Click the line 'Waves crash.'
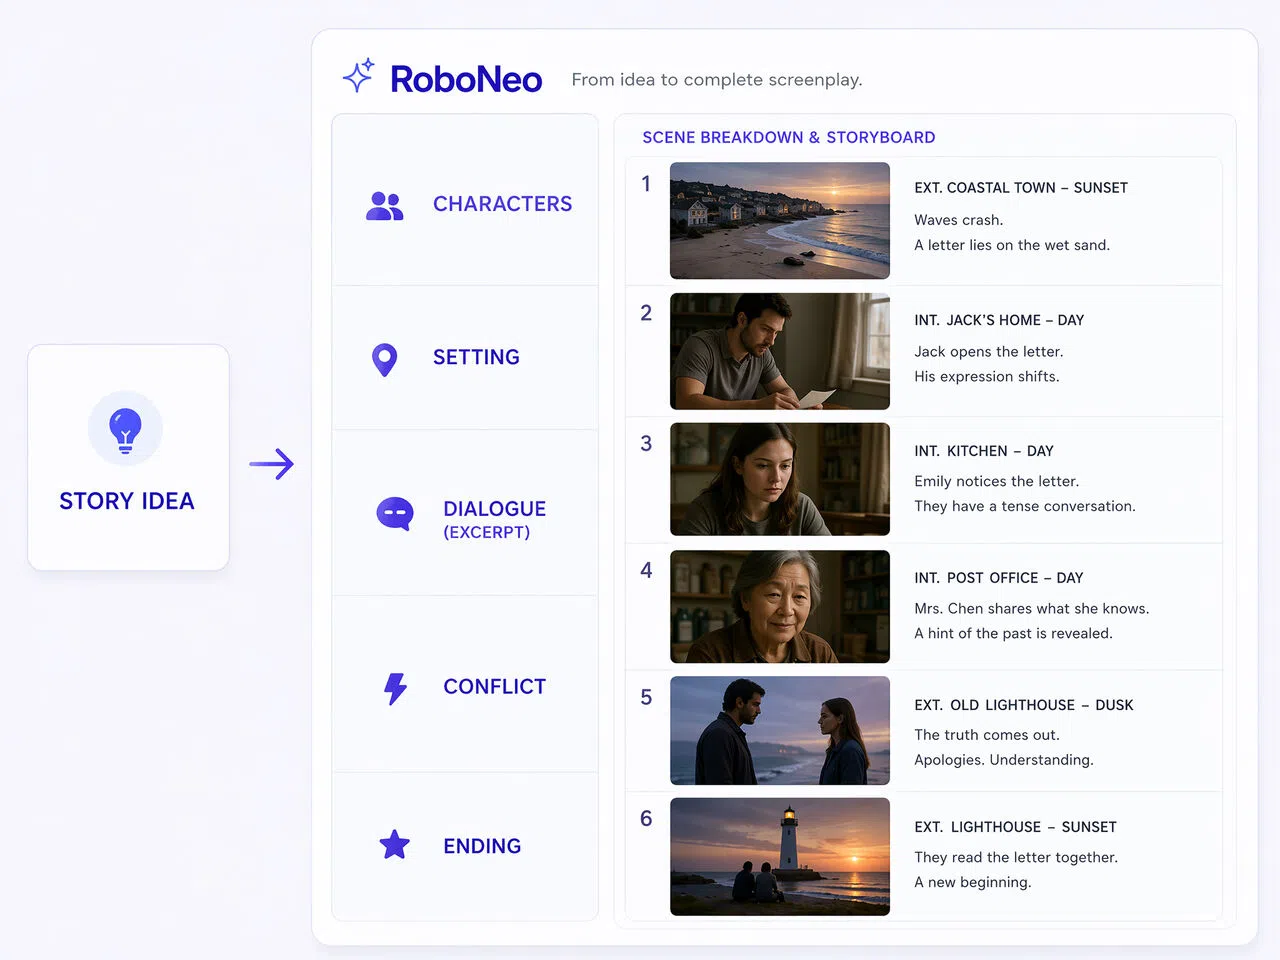Viewport: 1280px width, 960px height. tap(959, 220)
